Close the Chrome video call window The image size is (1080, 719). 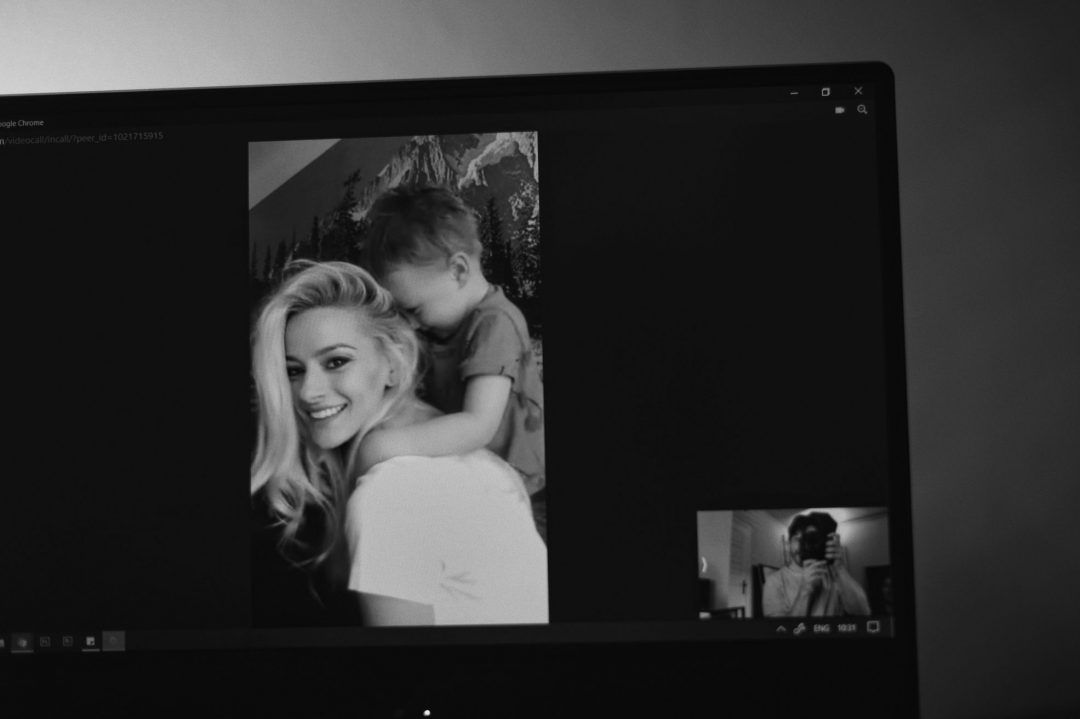click(x=858, y=91)
